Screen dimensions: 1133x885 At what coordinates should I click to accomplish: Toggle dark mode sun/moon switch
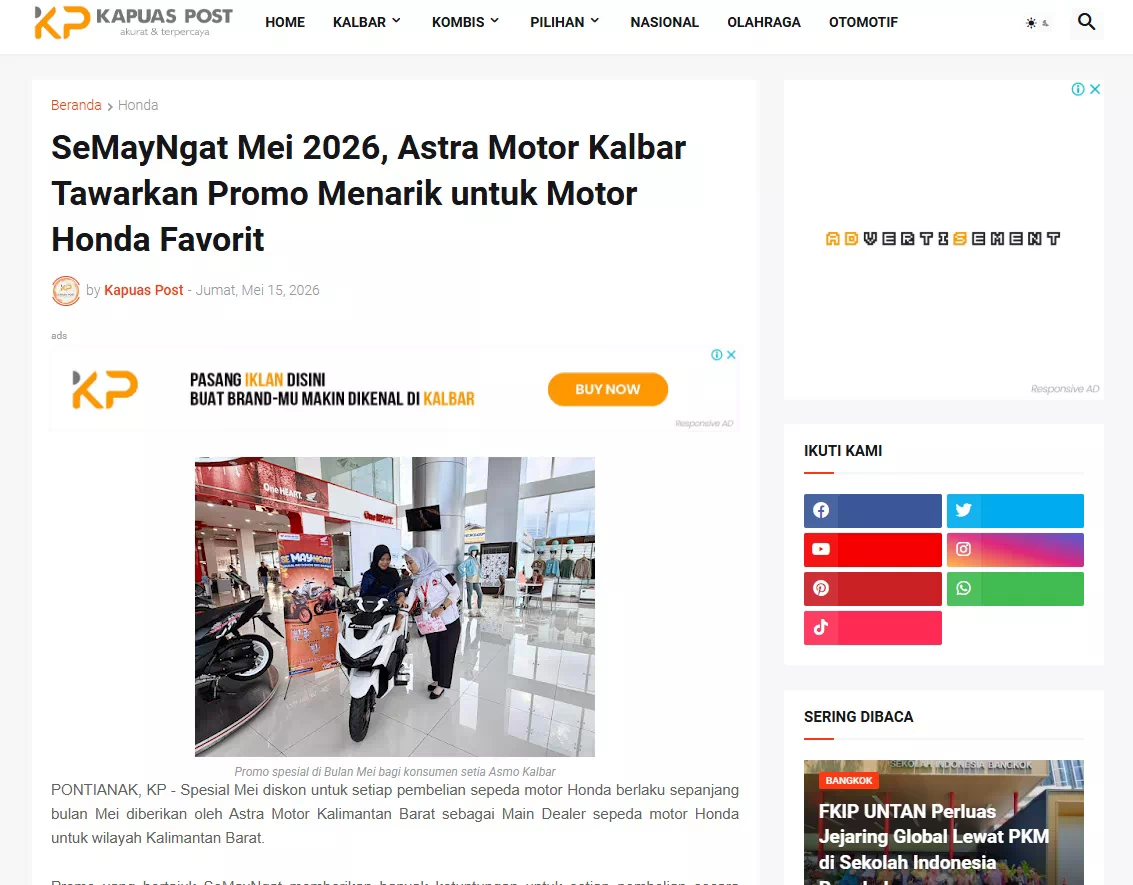click(1037, 23)
